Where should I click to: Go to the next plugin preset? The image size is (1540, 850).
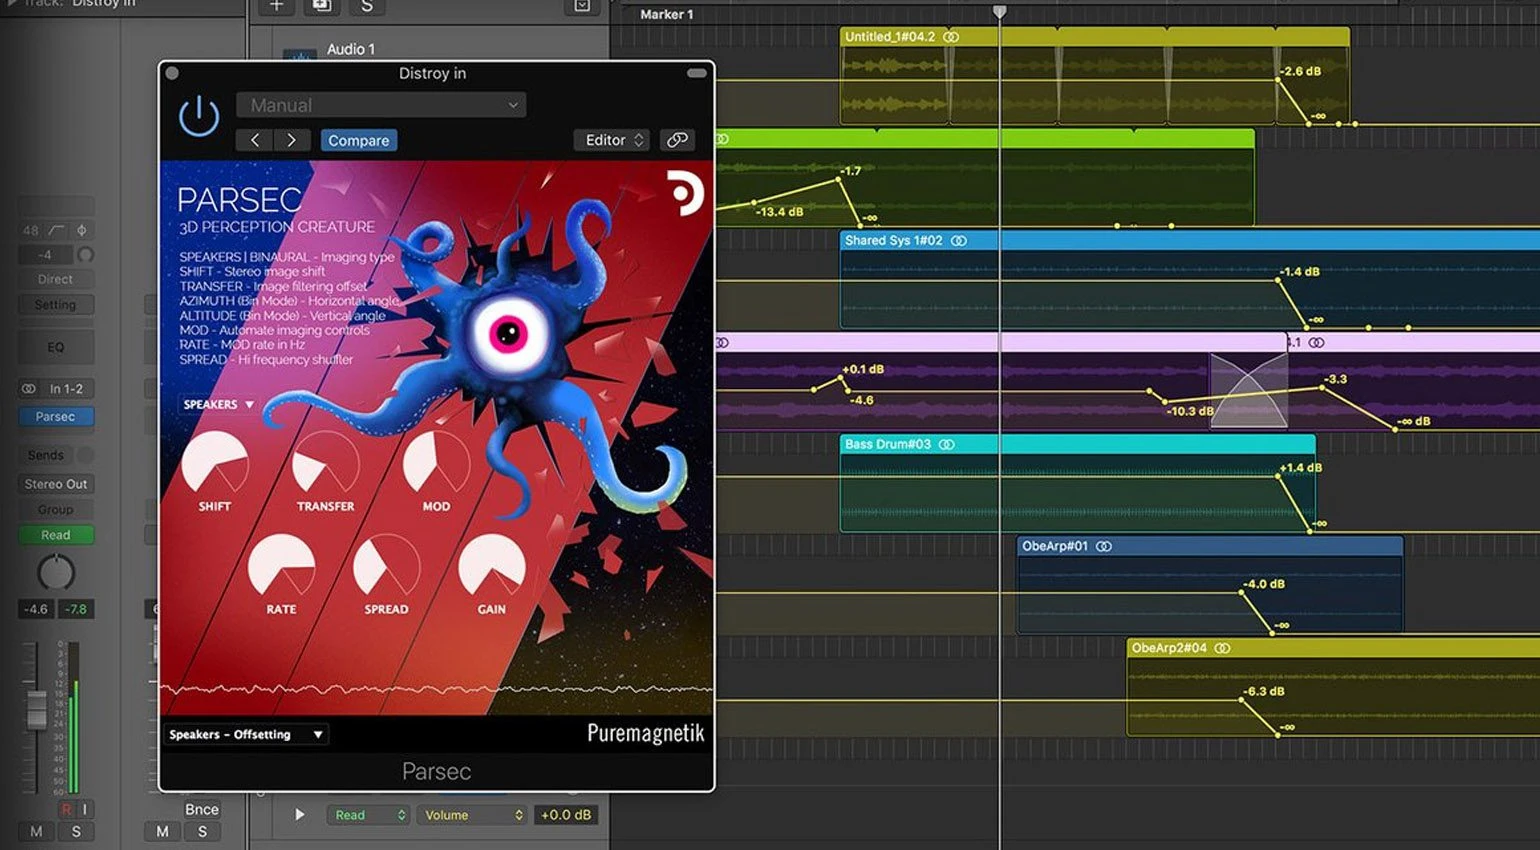click(x=291, y=140)
